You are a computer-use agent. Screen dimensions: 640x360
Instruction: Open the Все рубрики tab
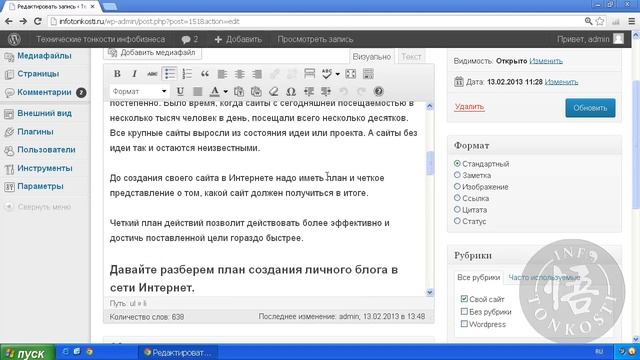pos(478,277)
